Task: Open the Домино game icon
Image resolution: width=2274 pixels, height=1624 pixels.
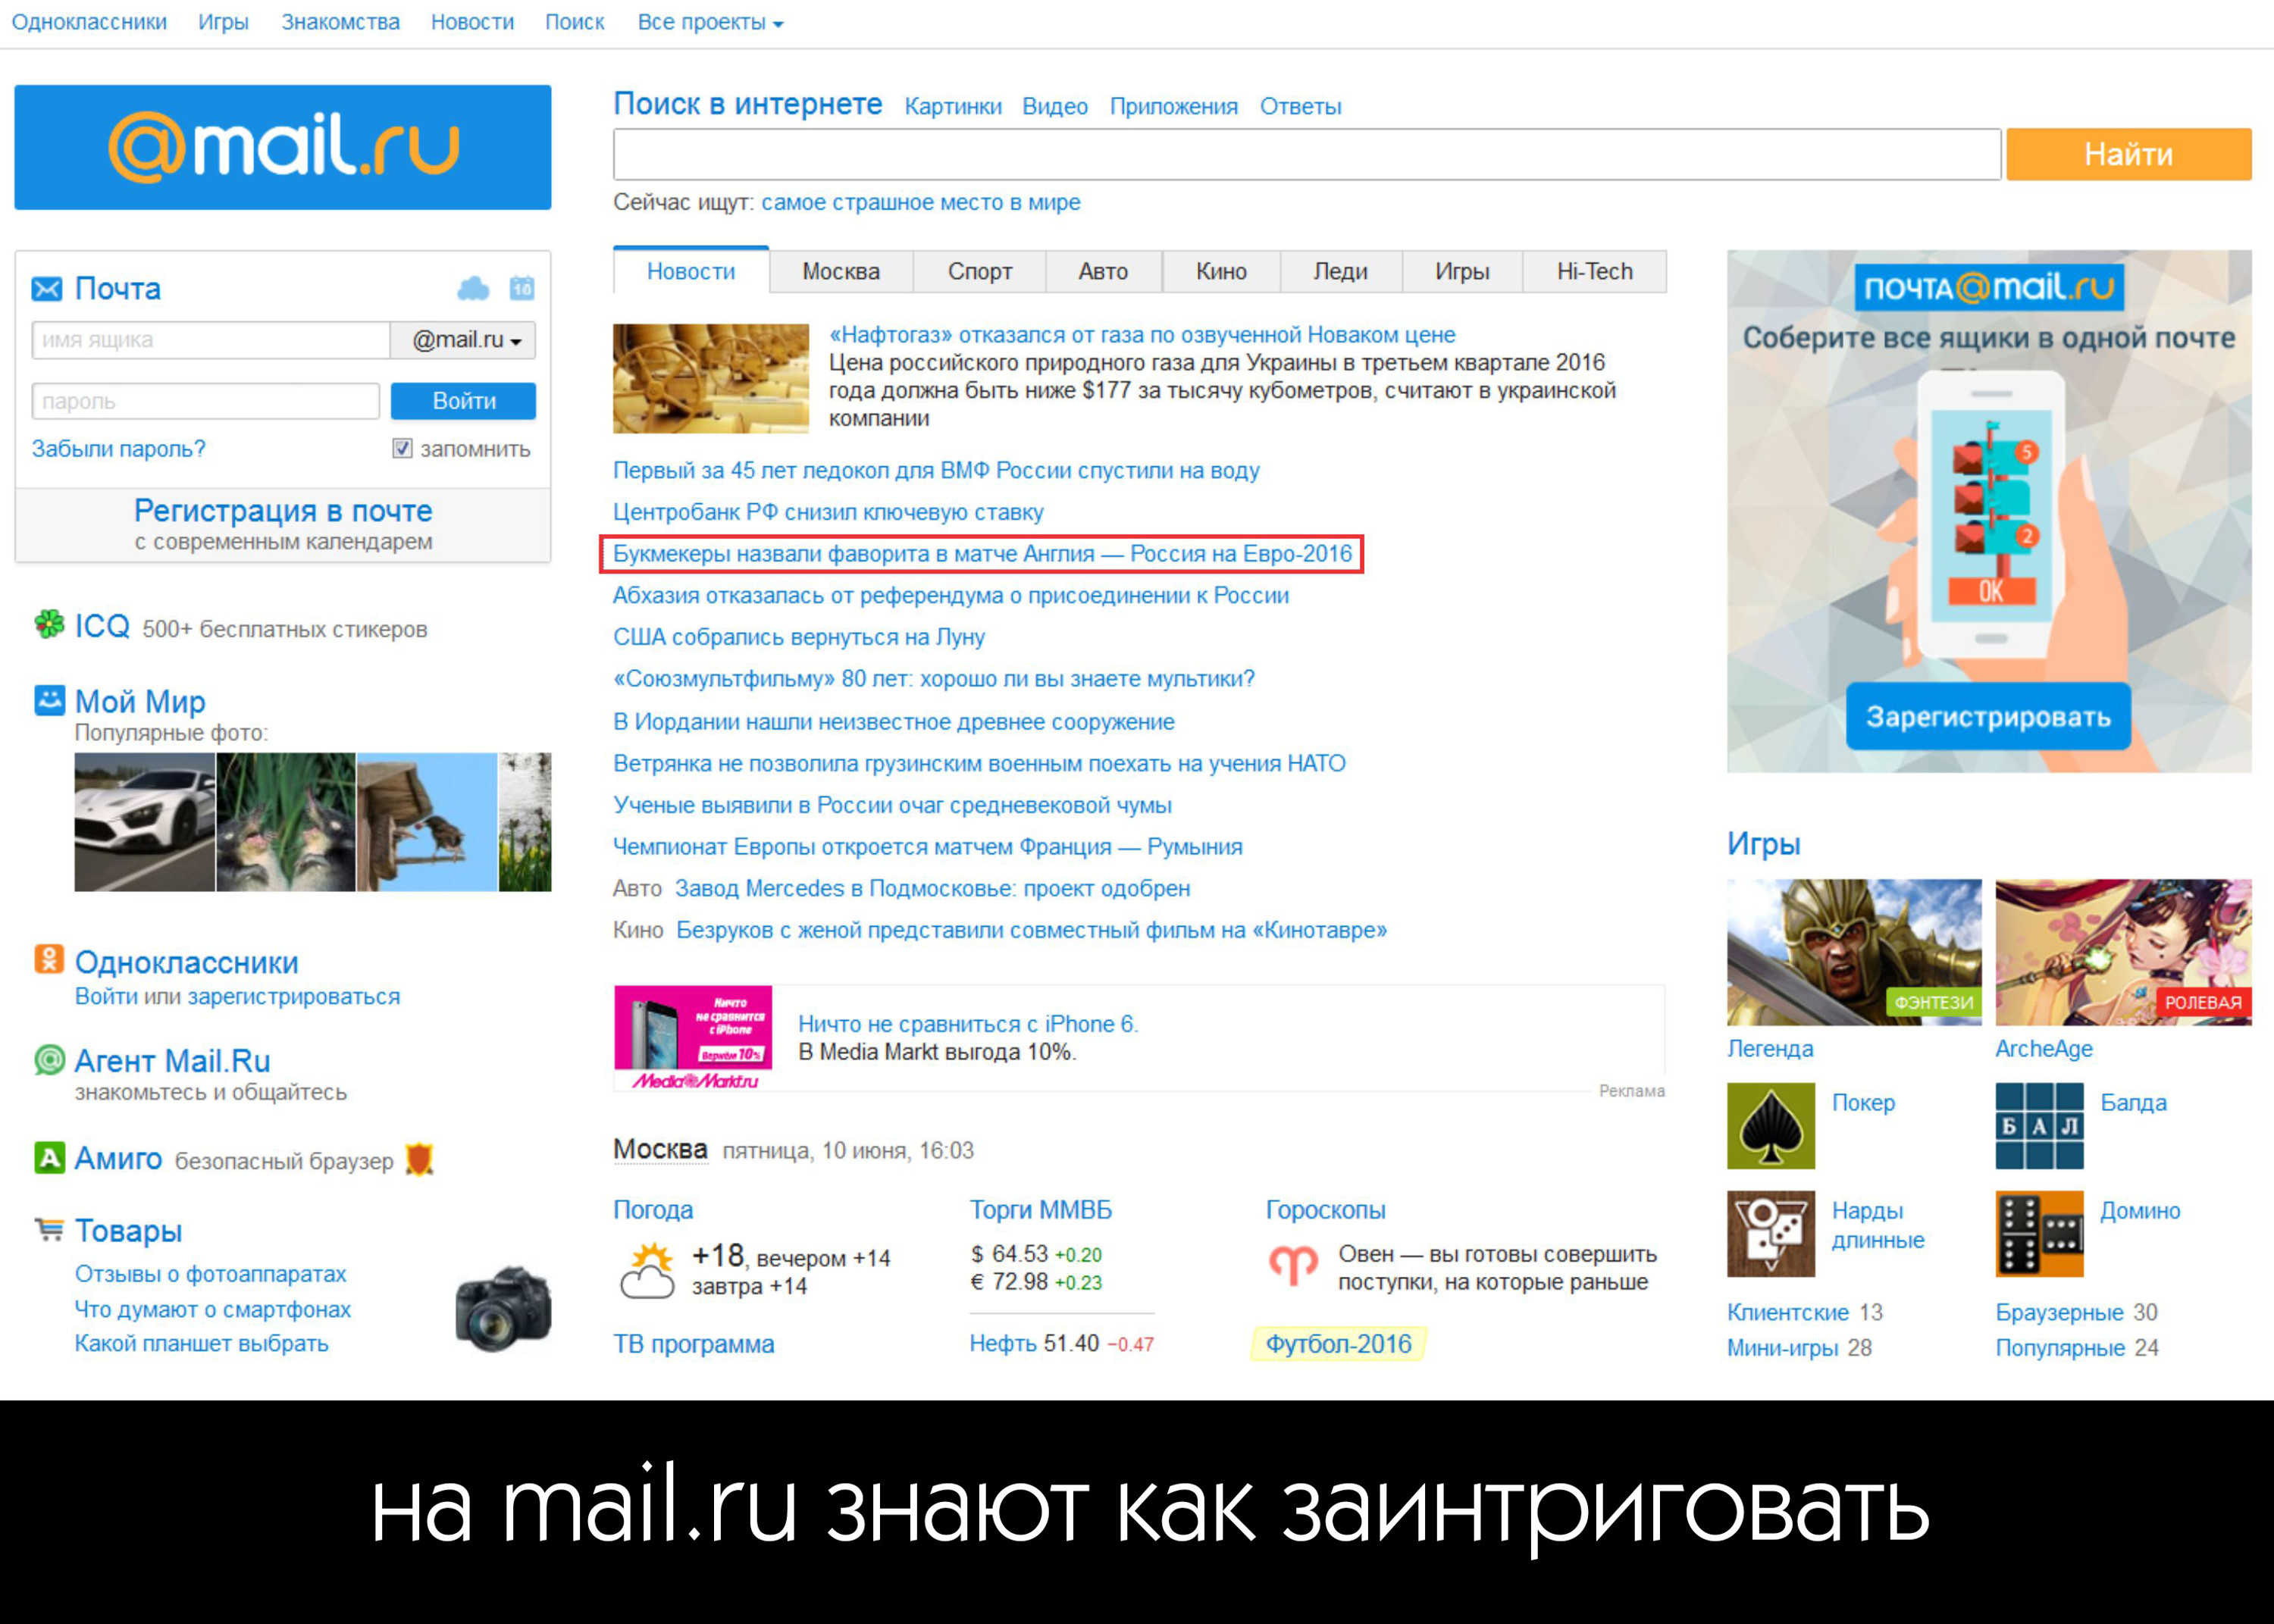Action: (x=2040, y=1234)
